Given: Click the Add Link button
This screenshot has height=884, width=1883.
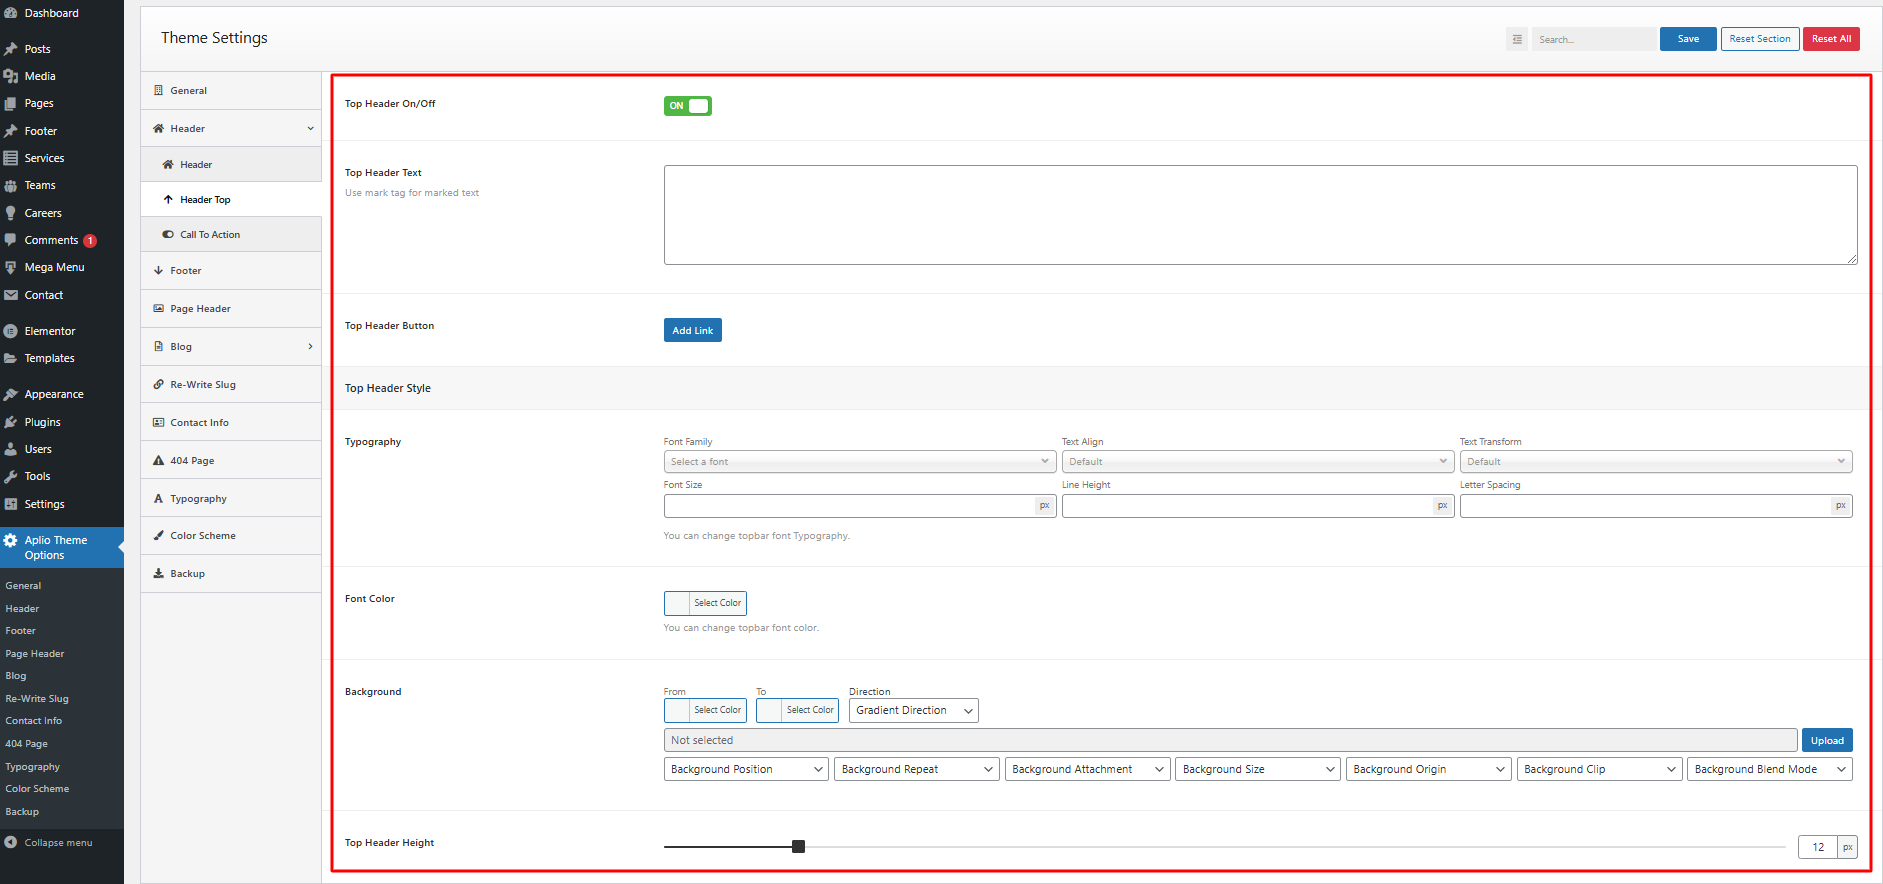Looking at the screenshot, I should pyautogui.click(x=693, y=330).
